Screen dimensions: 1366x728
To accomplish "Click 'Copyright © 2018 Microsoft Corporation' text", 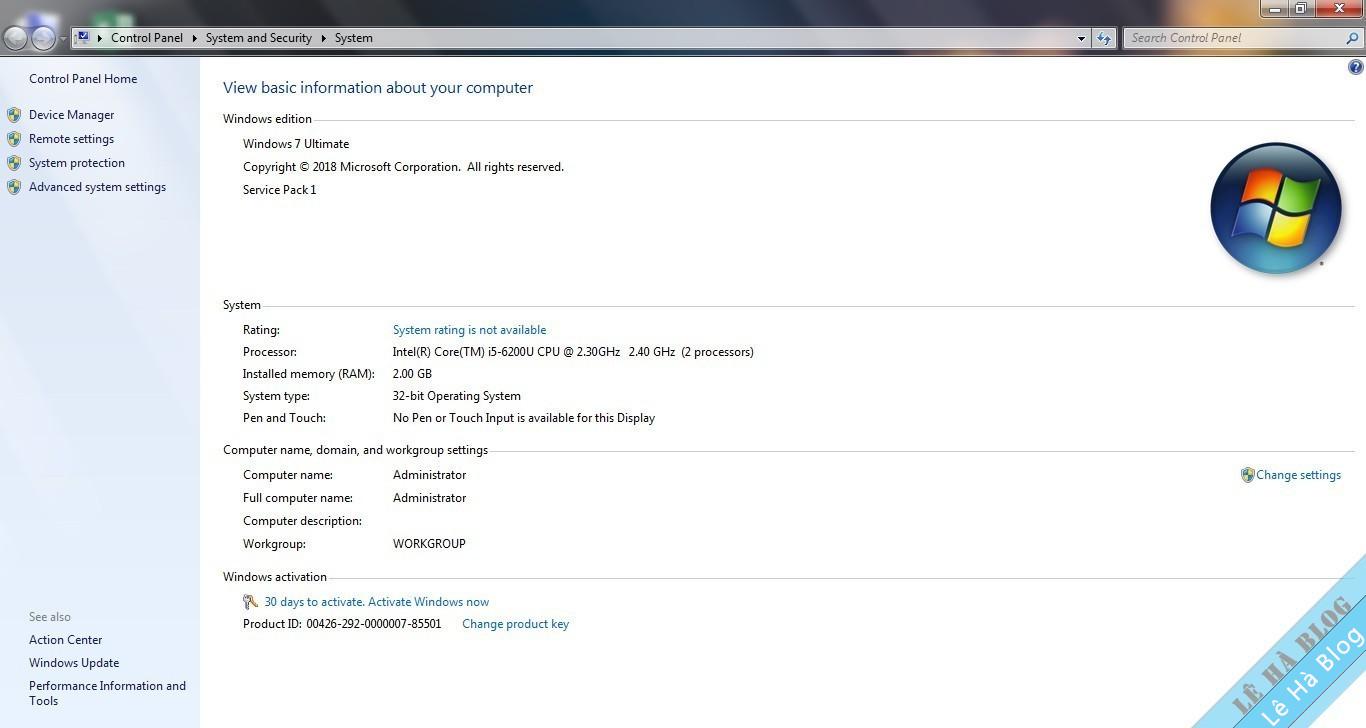I will (352, 167).
